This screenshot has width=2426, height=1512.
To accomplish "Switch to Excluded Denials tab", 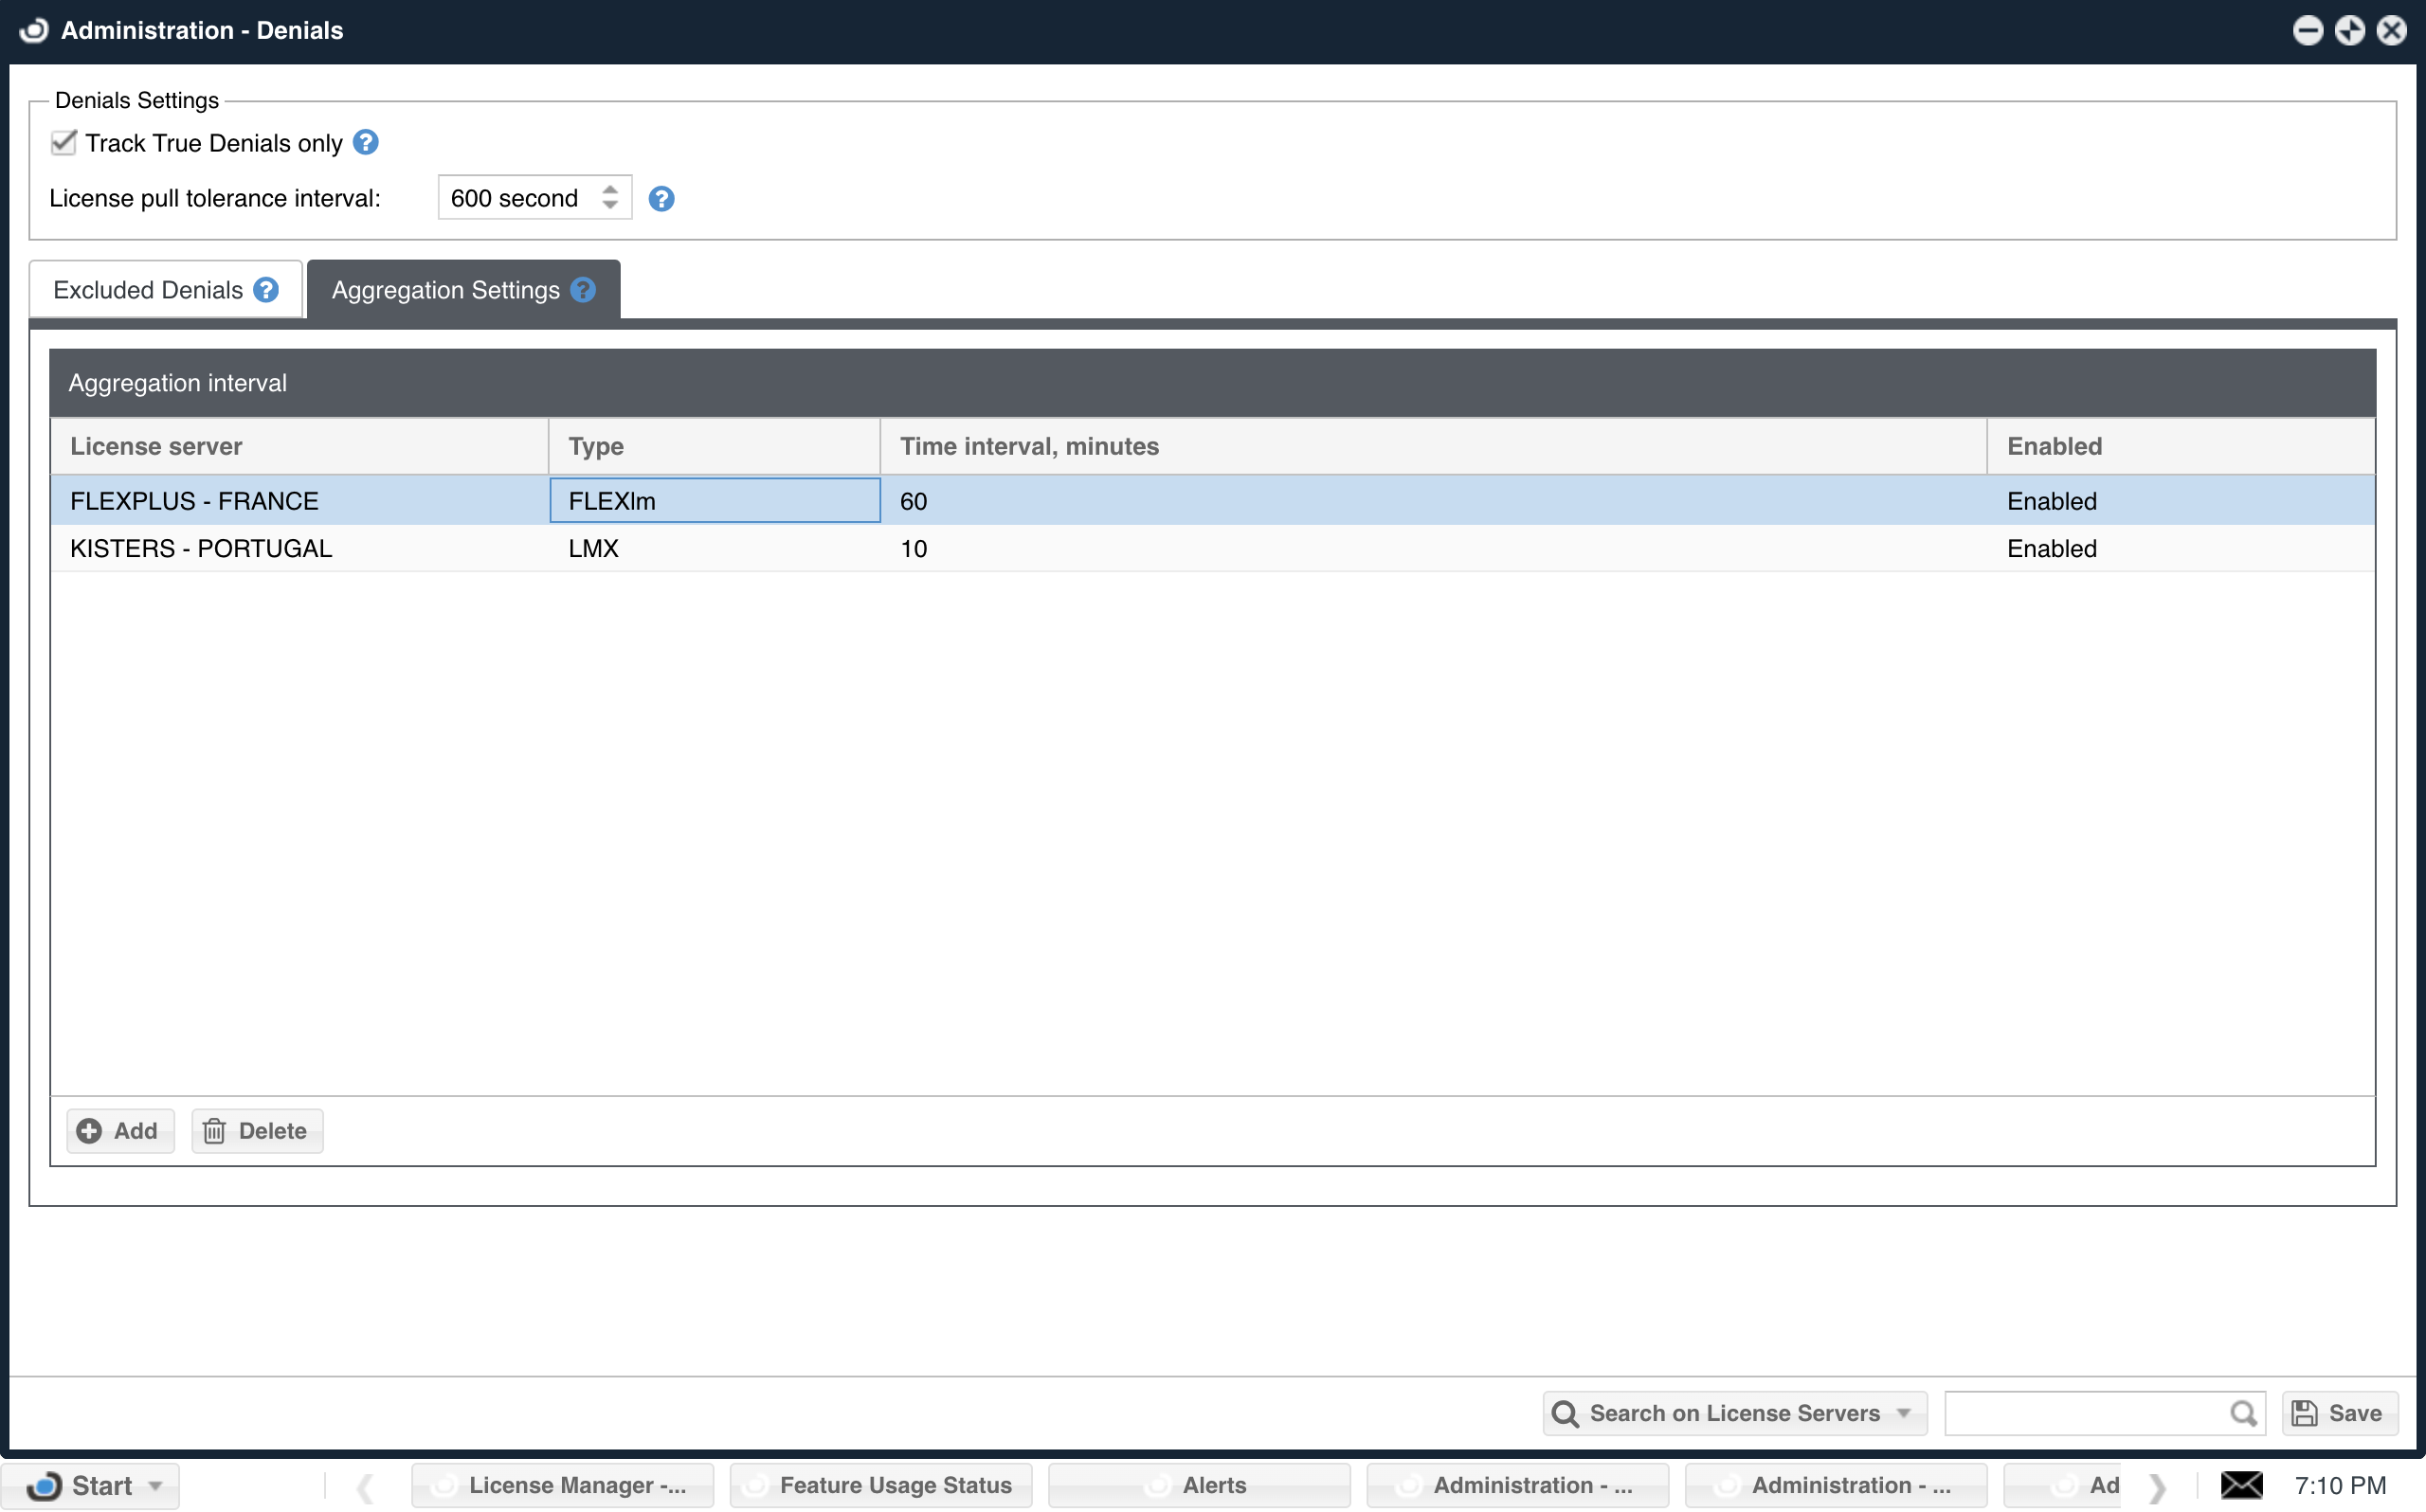I will click(x=148, y=290).
